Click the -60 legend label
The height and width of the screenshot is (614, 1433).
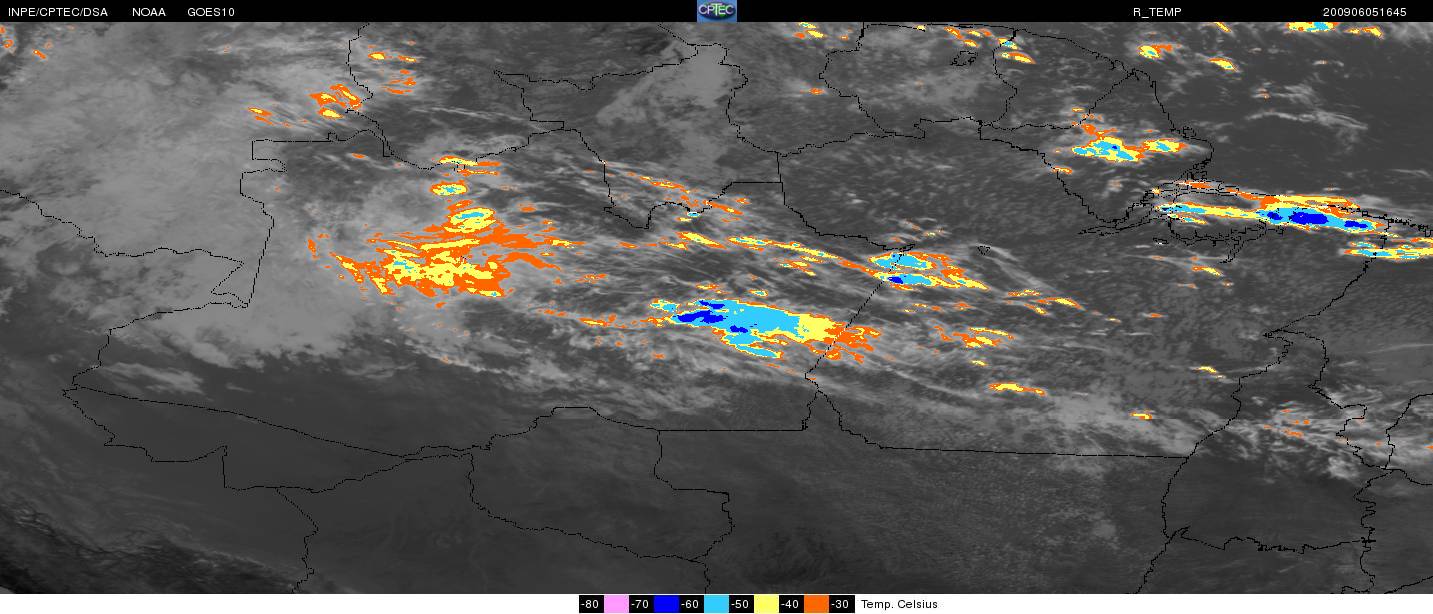(691, 604)
